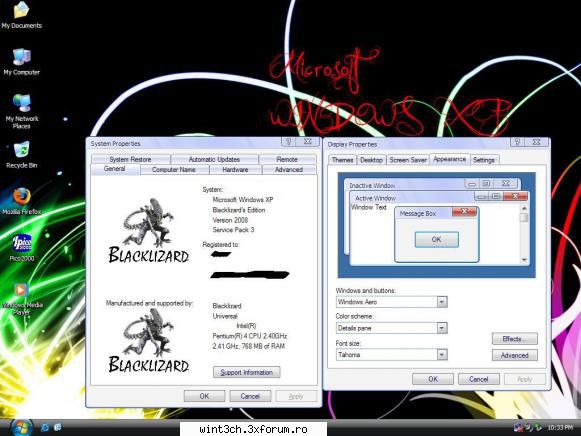Screen dimensions: 581x436
Task: Click the 'Microsoft Windows XP' text
Action: point(243,199)
